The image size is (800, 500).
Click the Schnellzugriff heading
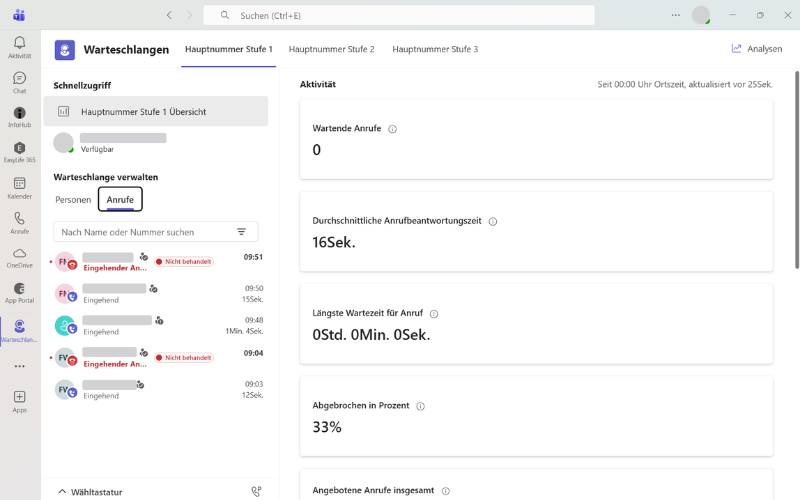[x=82, y=85]
